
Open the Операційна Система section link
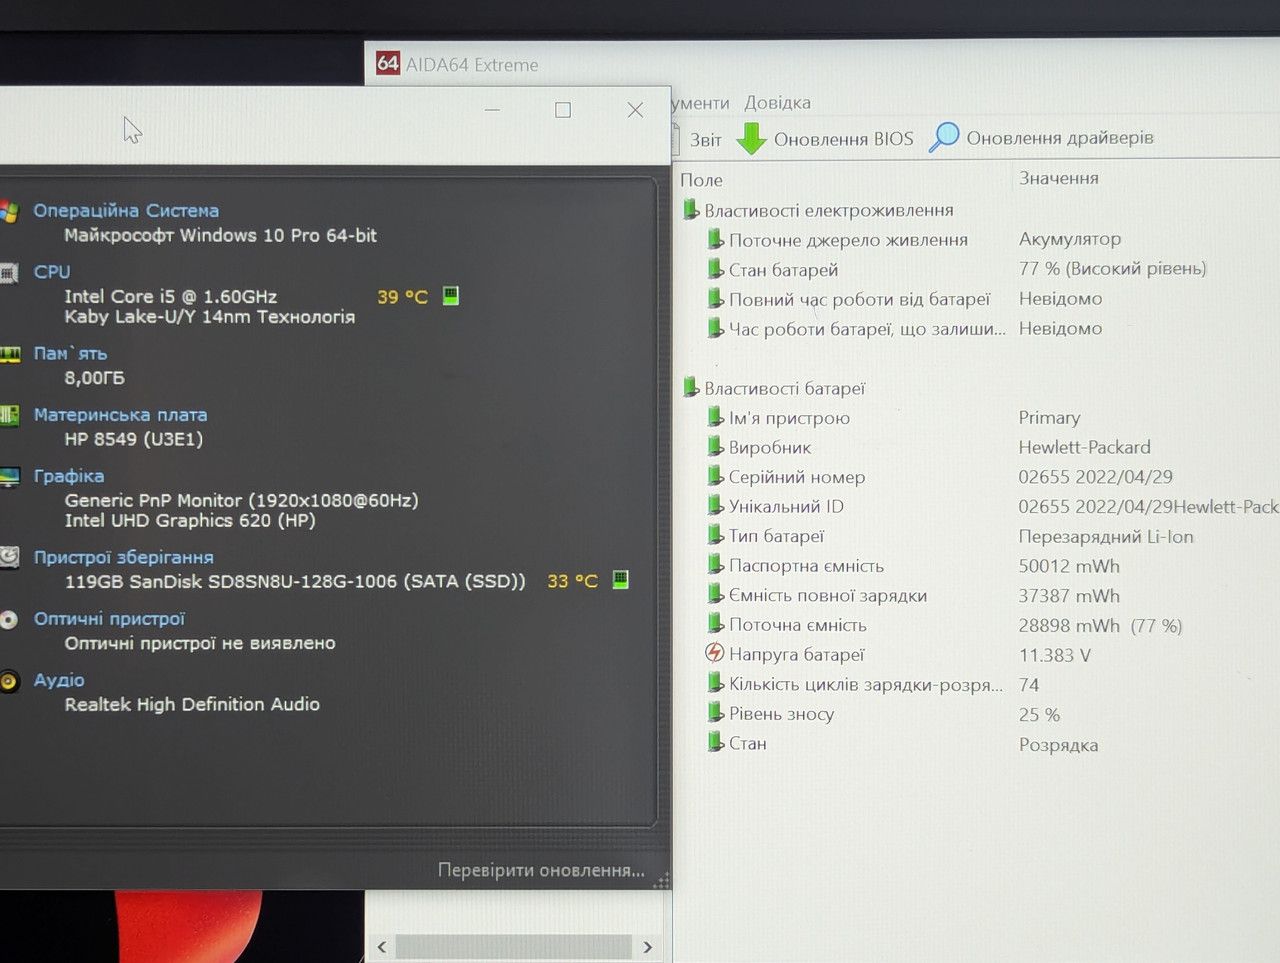[126, 211]
